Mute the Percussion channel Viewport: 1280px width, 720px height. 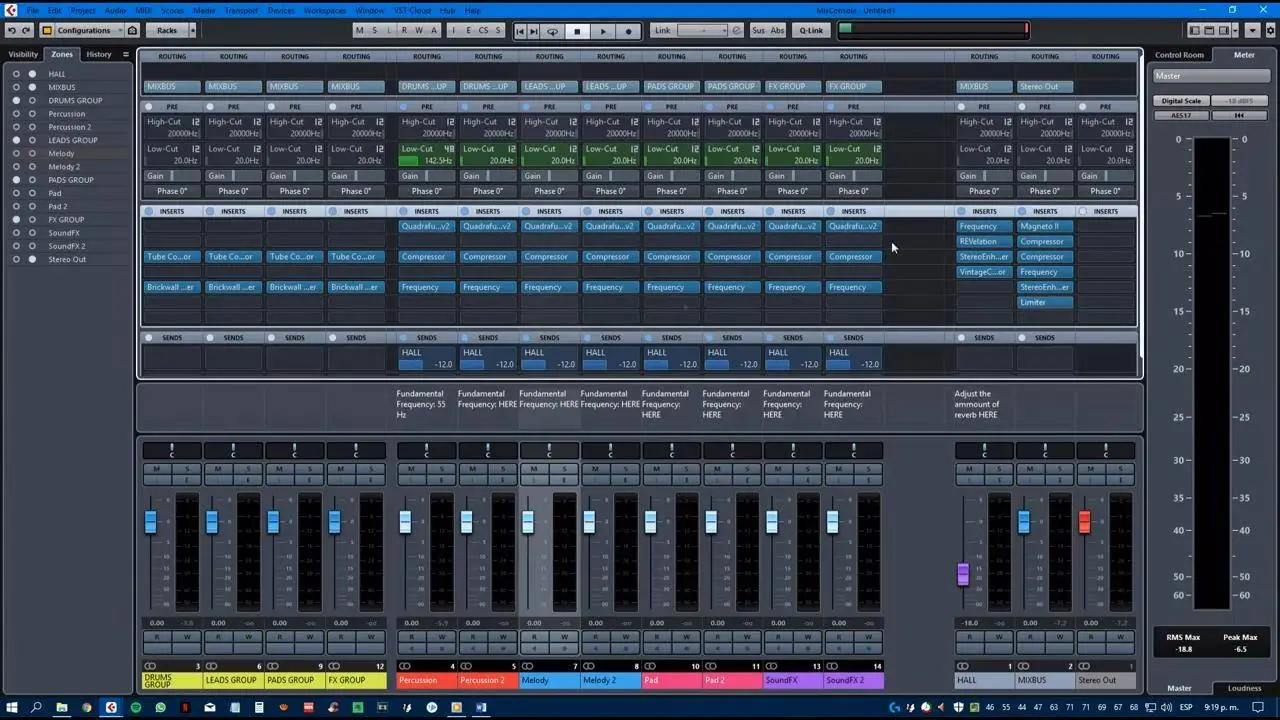[411, 469]
